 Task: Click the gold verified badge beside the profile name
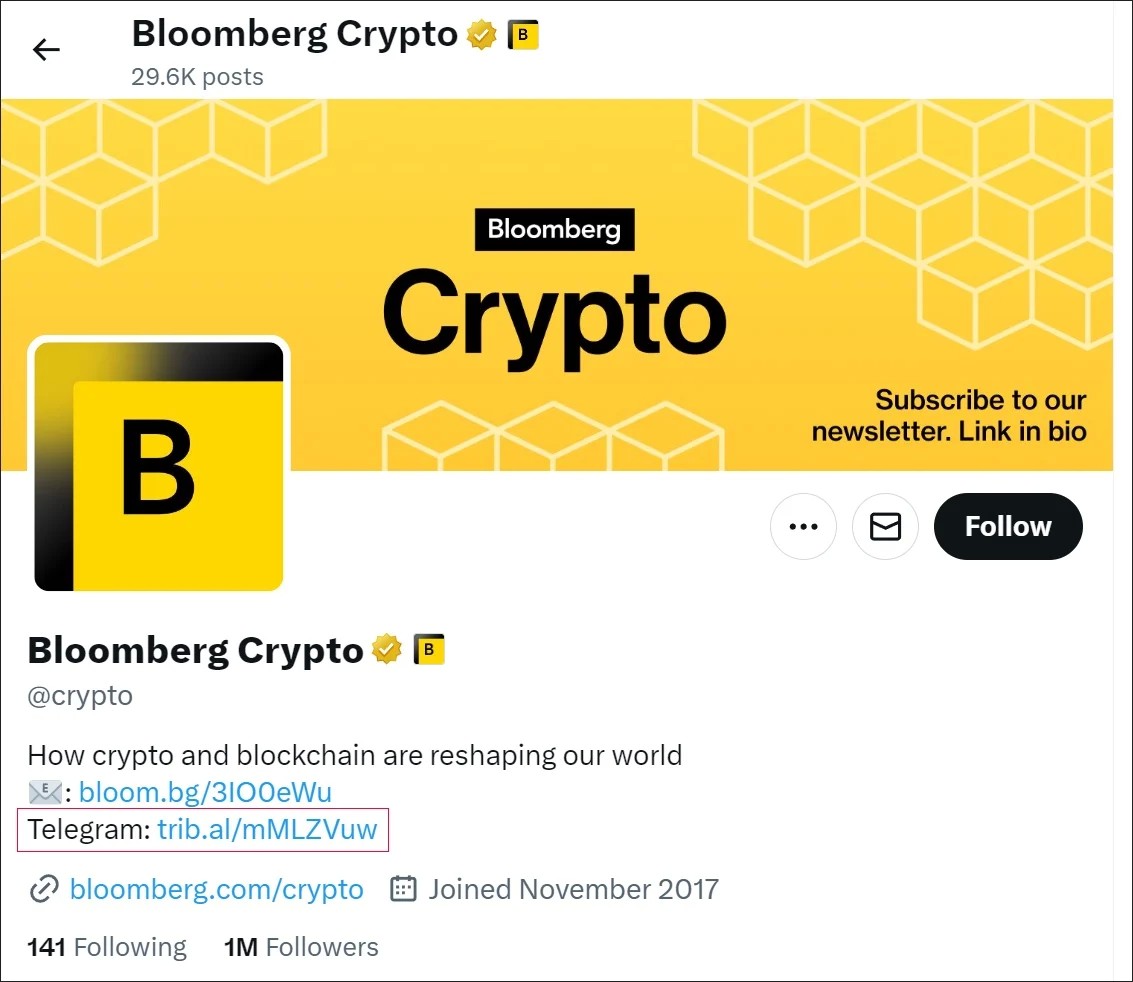387,650
